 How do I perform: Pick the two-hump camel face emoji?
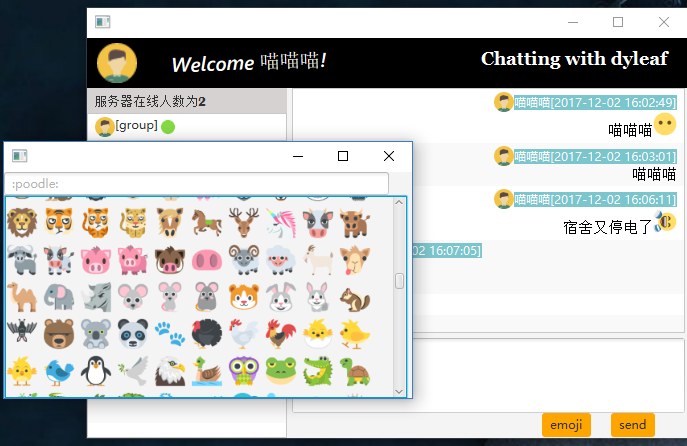[355, 260]
